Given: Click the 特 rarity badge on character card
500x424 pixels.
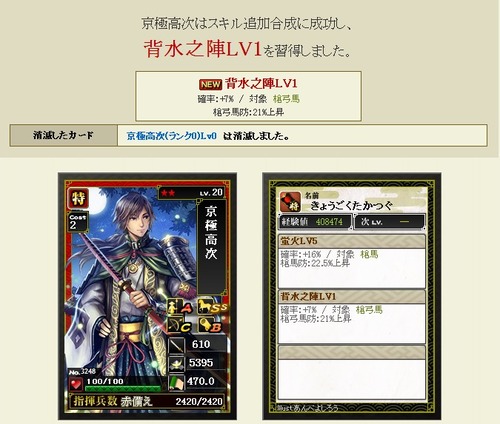Looking at the screenshot, I should click(x=78, y=198).
